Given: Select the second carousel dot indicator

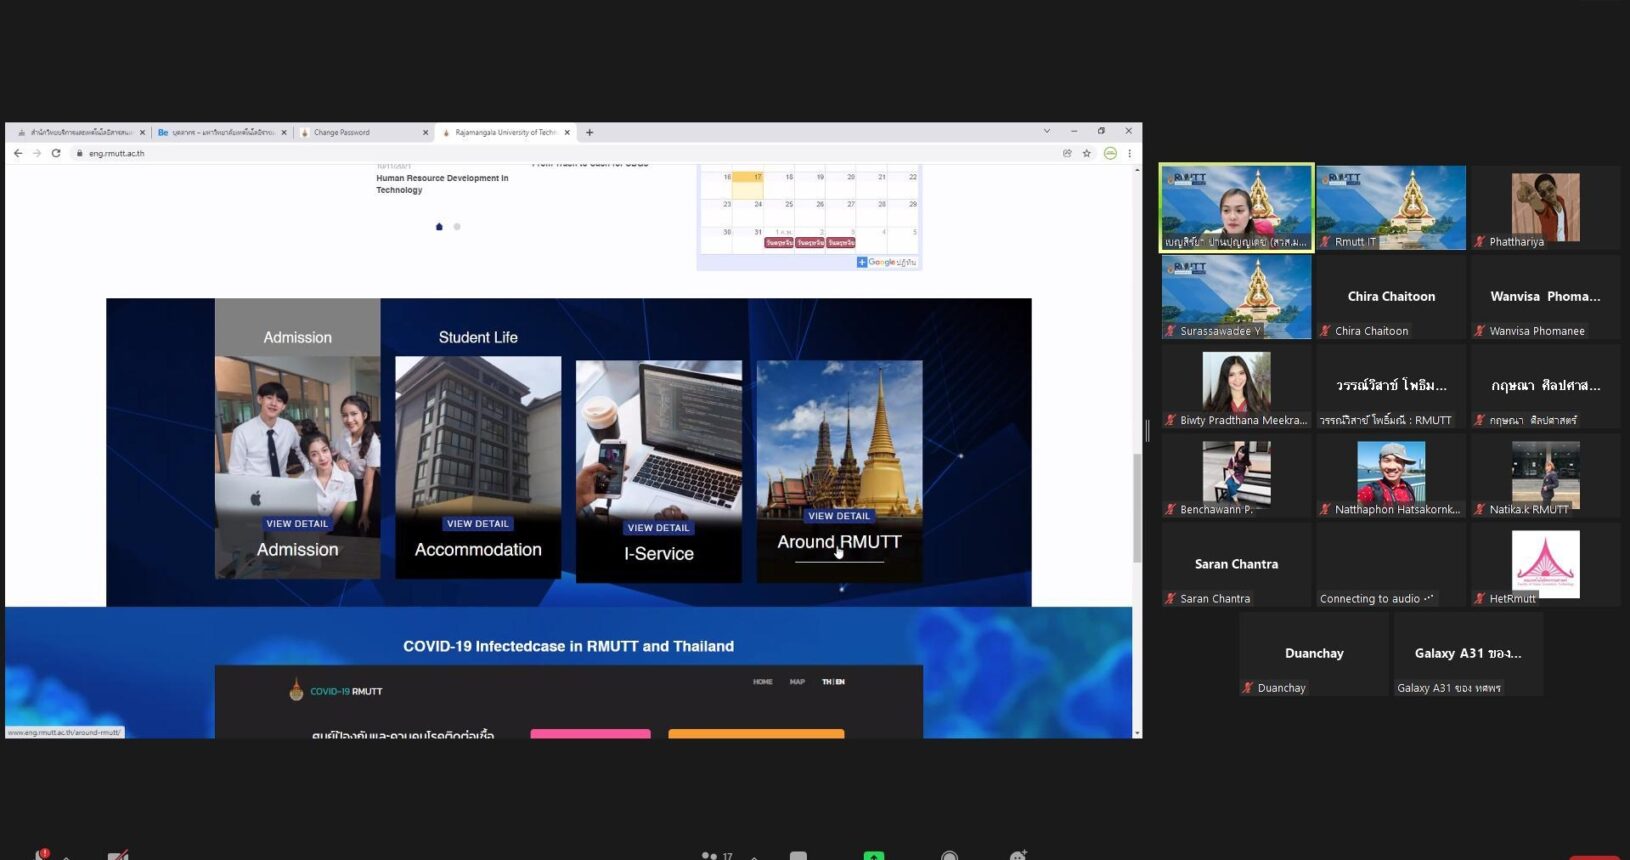Looking at the screenshot, I should pyautogui.click(x=457, y=227).
